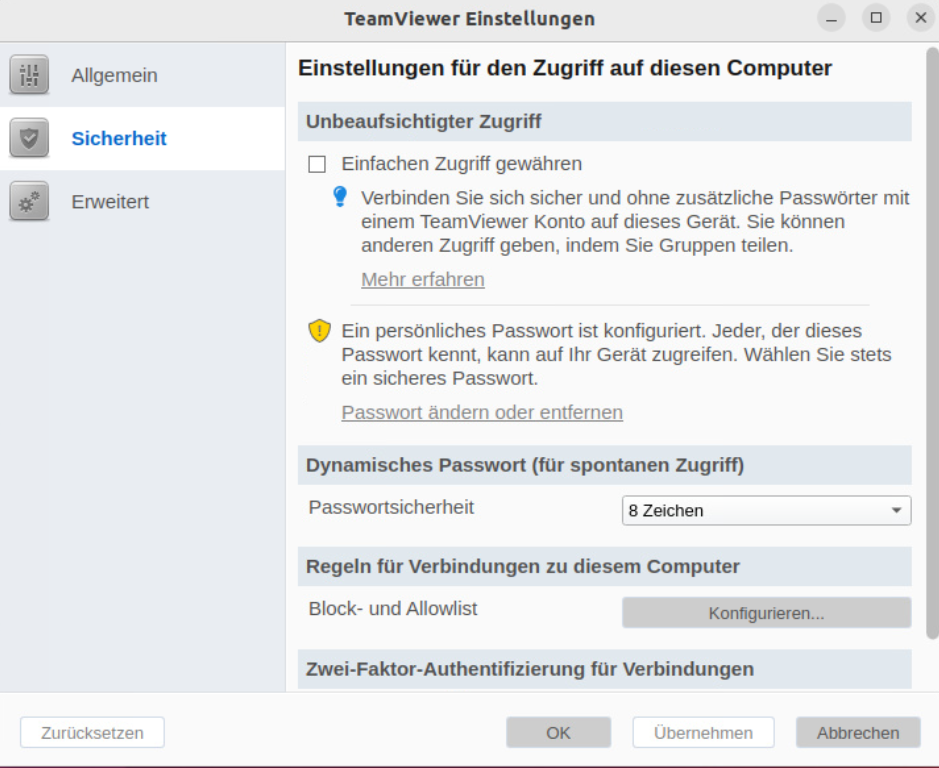This screenshot has height=768, width=939.
Task: Open the Passwortsicherheit dropdown
Action: click(x=765, y=510)
